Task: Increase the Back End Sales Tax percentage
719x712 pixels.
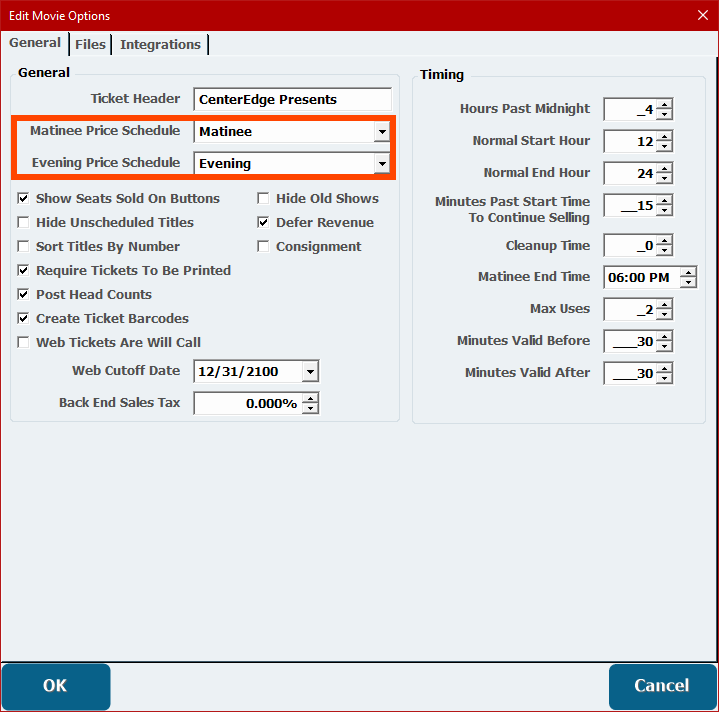Action: 311,398
